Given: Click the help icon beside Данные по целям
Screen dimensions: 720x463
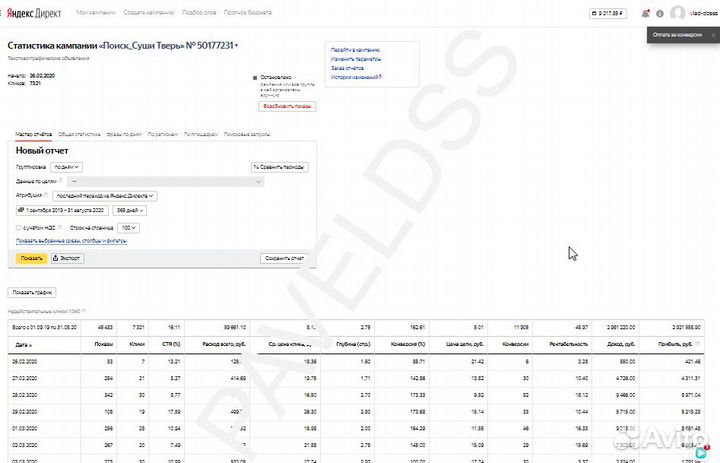Looking at the screenshot, I should click(59, 181).
